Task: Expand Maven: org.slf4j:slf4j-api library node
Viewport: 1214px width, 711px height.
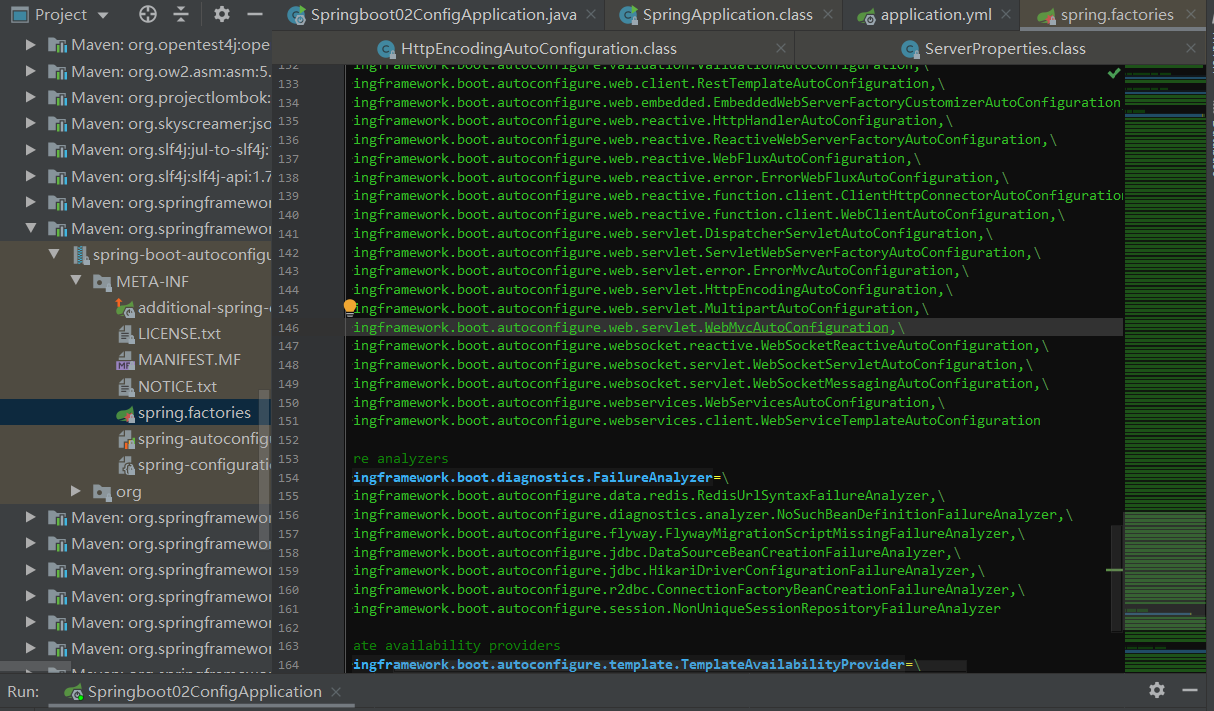Action: point(30,176)
